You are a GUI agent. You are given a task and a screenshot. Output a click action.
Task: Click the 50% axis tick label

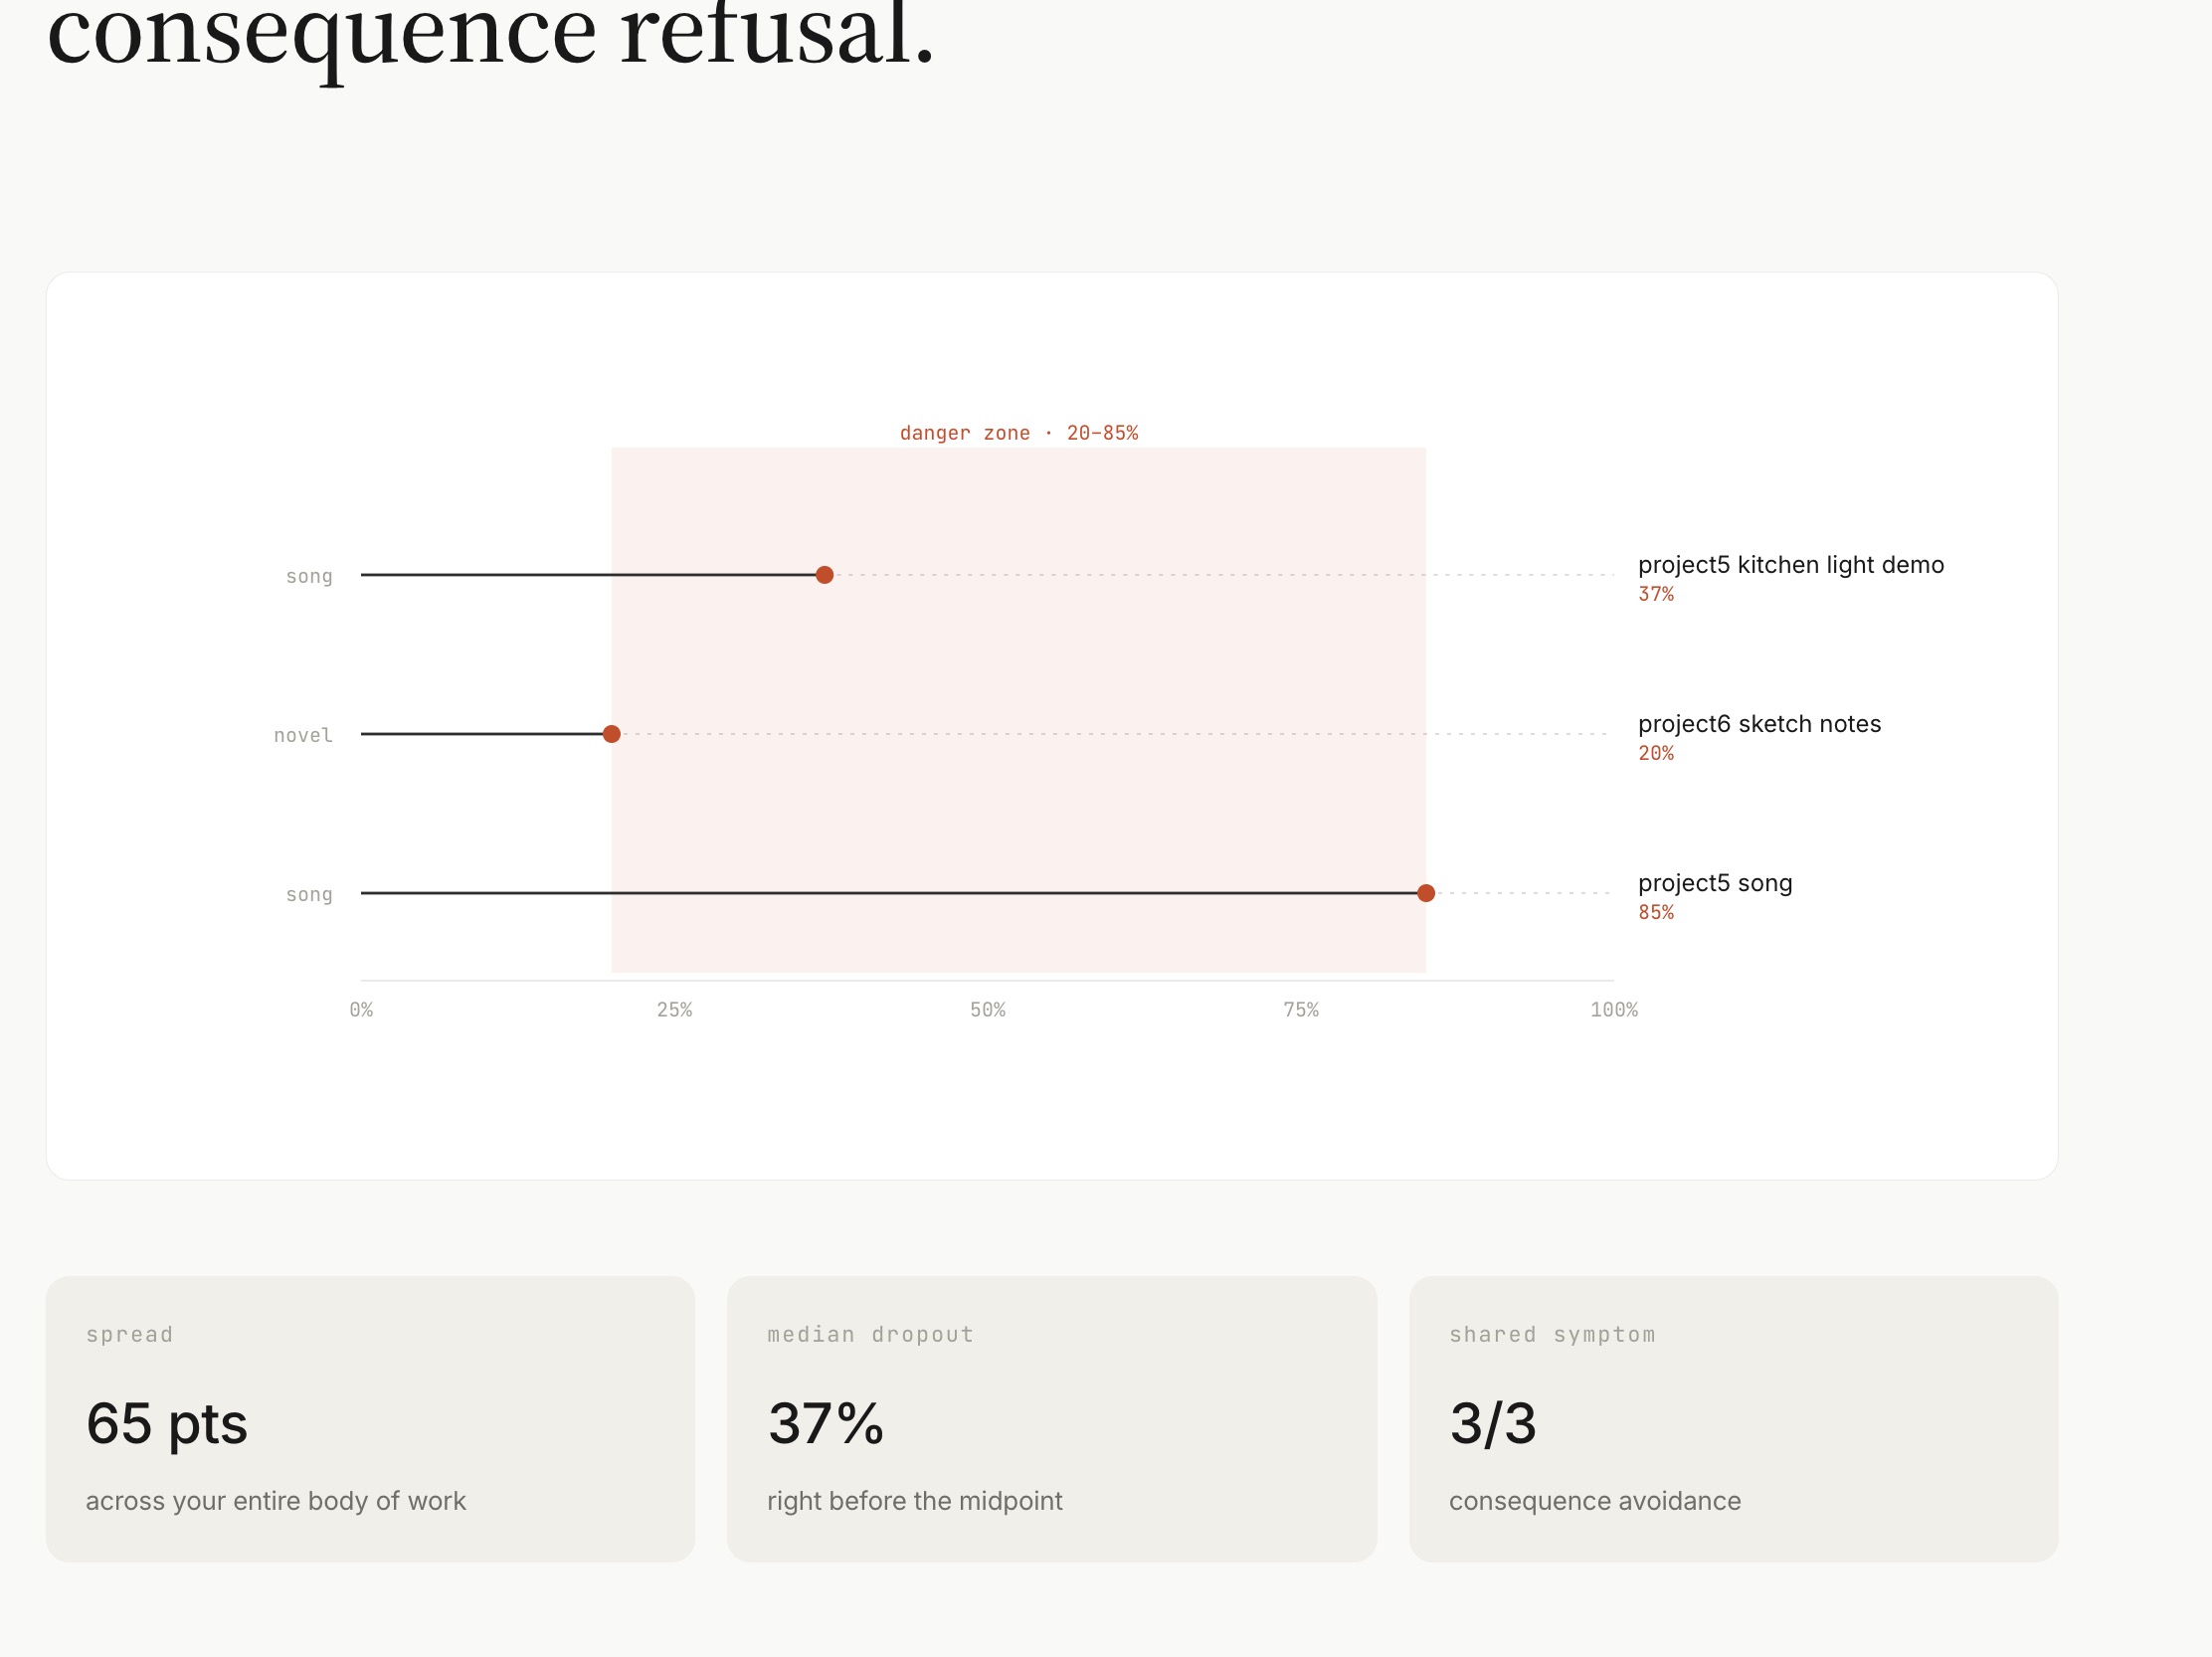click(987, 1010)
